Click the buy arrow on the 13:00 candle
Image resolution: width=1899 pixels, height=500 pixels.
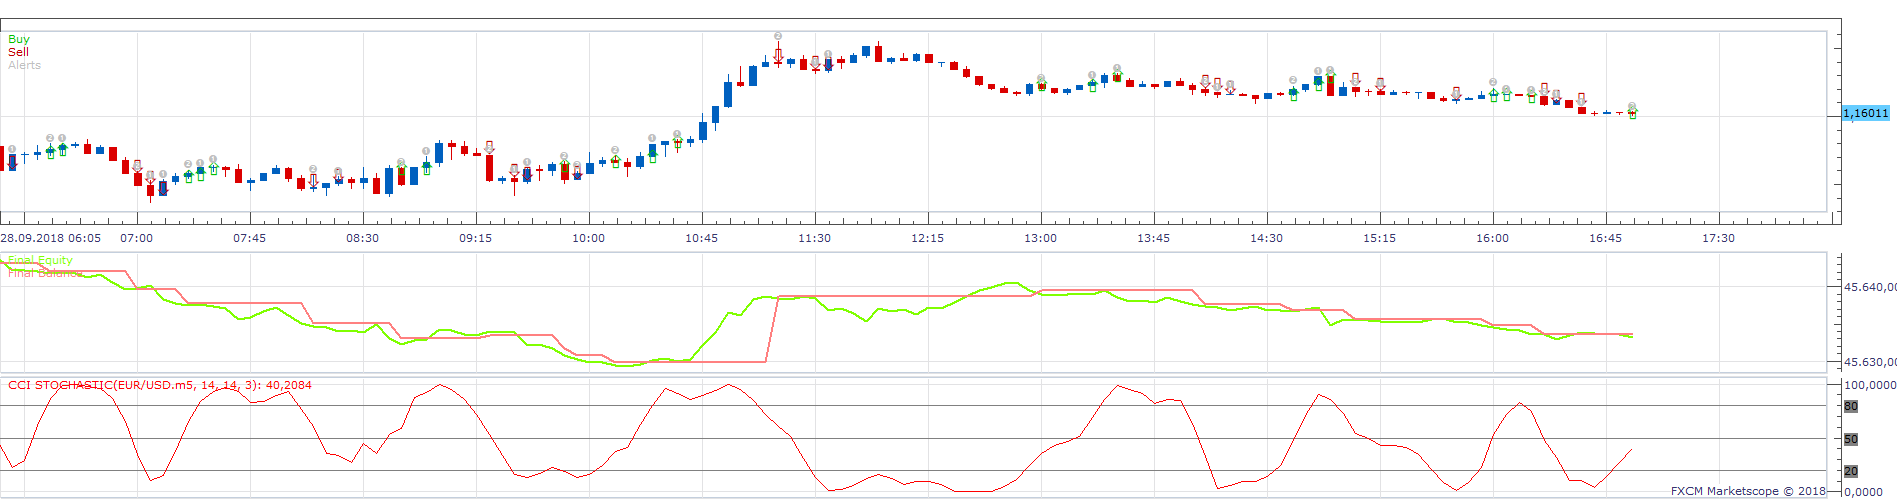[1041, 86]
